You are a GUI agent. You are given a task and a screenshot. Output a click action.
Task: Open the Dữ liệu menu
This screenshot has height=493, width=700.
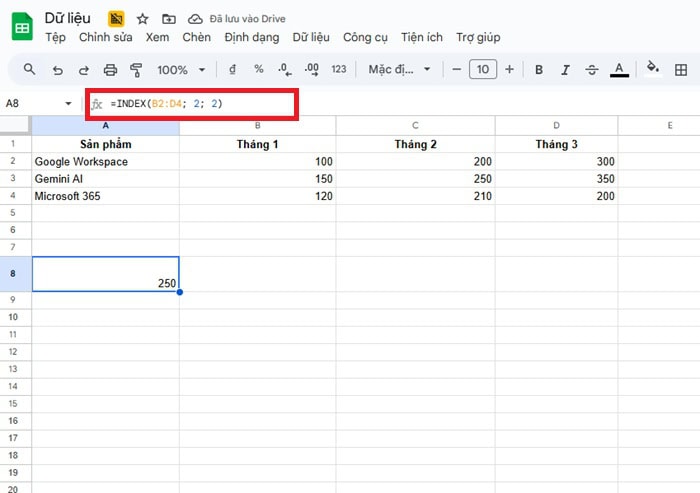pos(311,38)
